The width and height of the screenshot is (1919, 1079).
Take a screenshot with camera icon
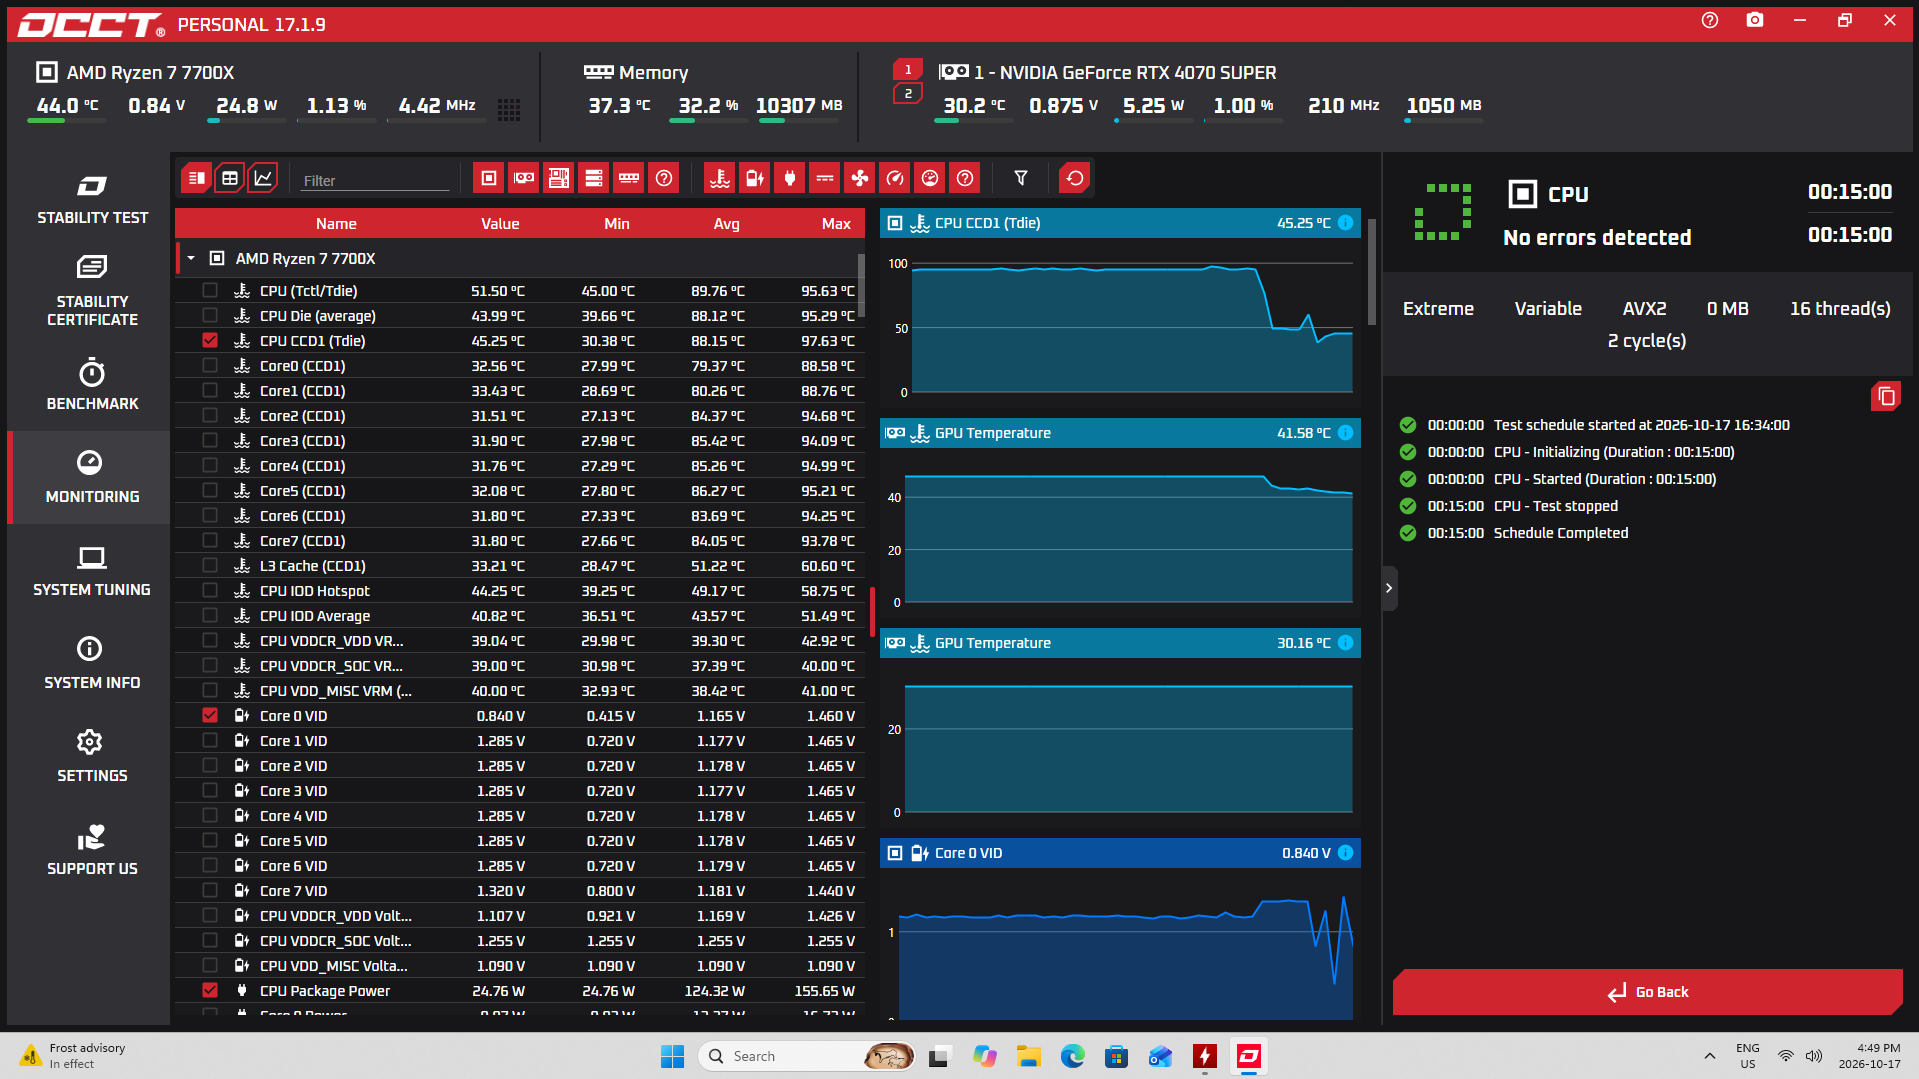click(1755, 20)
